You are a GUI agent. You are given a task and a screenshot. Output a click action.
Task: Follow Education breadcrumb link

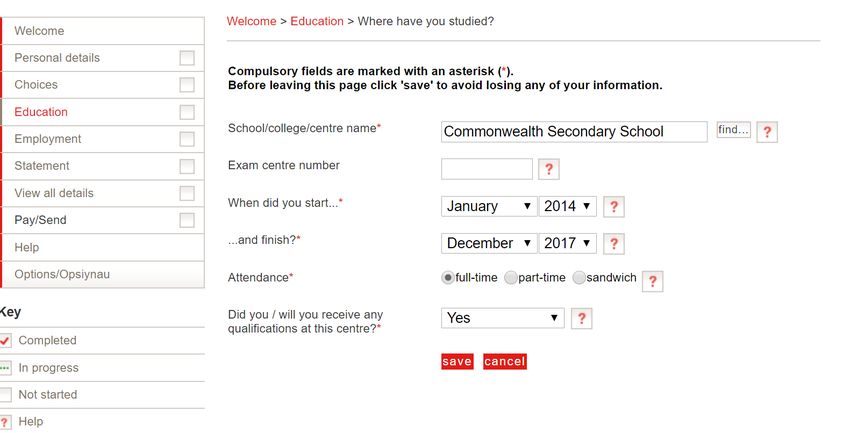[x=317, y=21]
